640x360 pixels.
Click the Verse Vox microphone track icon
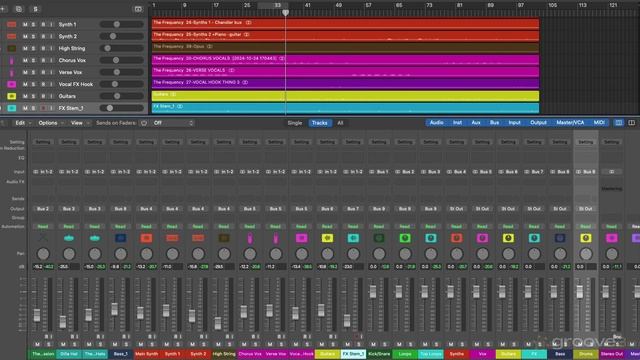tap(11, 72)
